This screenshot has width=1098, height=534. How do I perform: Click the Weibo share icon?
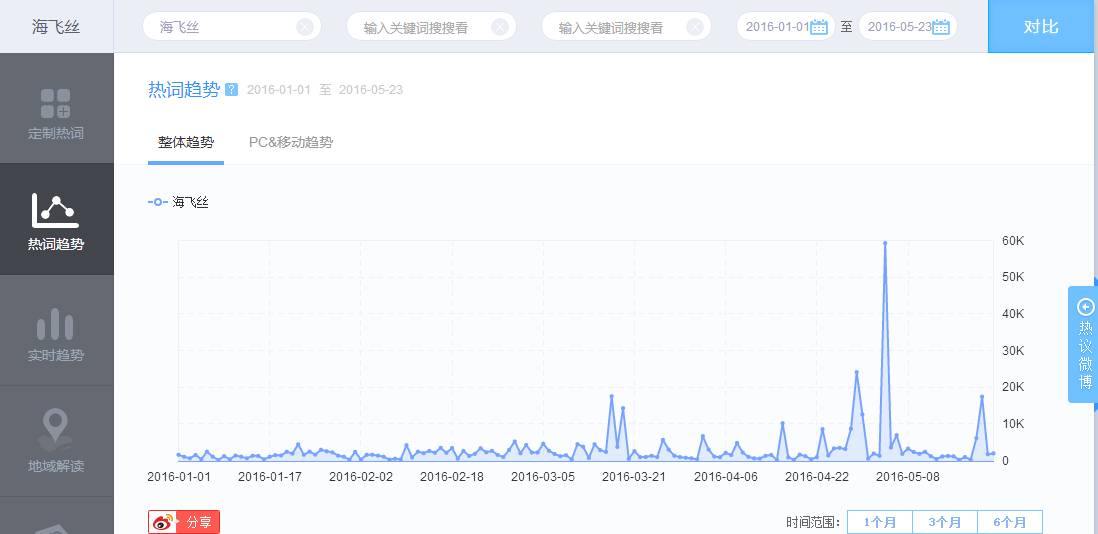[164, 522]
